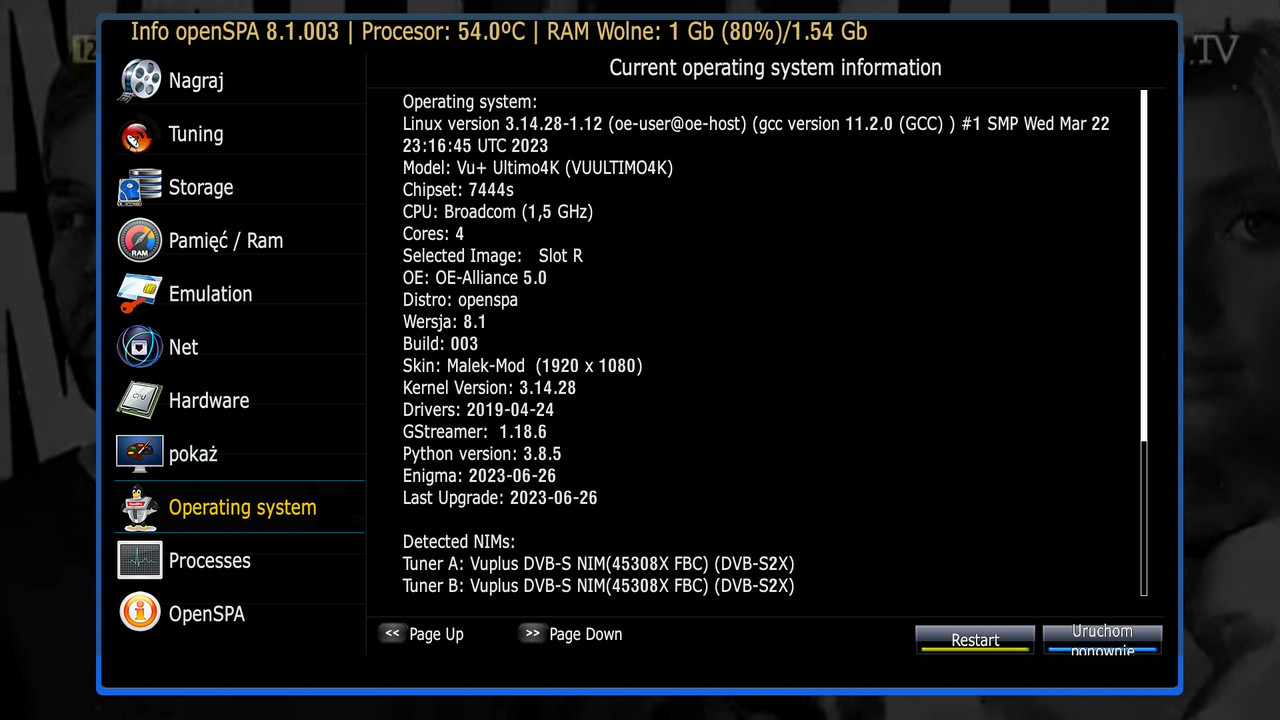Switch to the Tuning menu entry
The height and width of the screenshot is (720, 1280).
tap(240, 134)
